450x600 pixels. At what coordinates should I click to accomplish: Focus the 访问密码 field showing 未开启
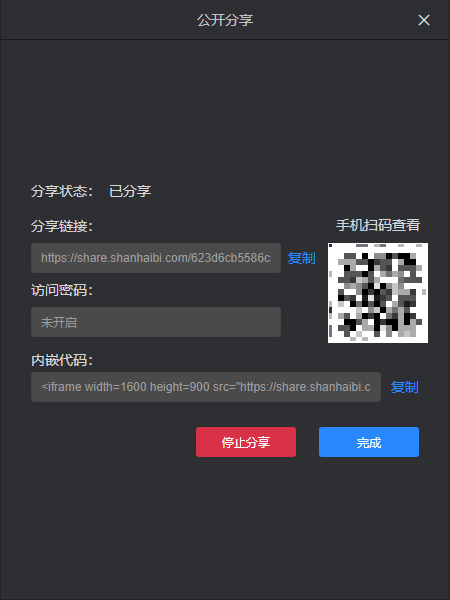pos(156,322)
